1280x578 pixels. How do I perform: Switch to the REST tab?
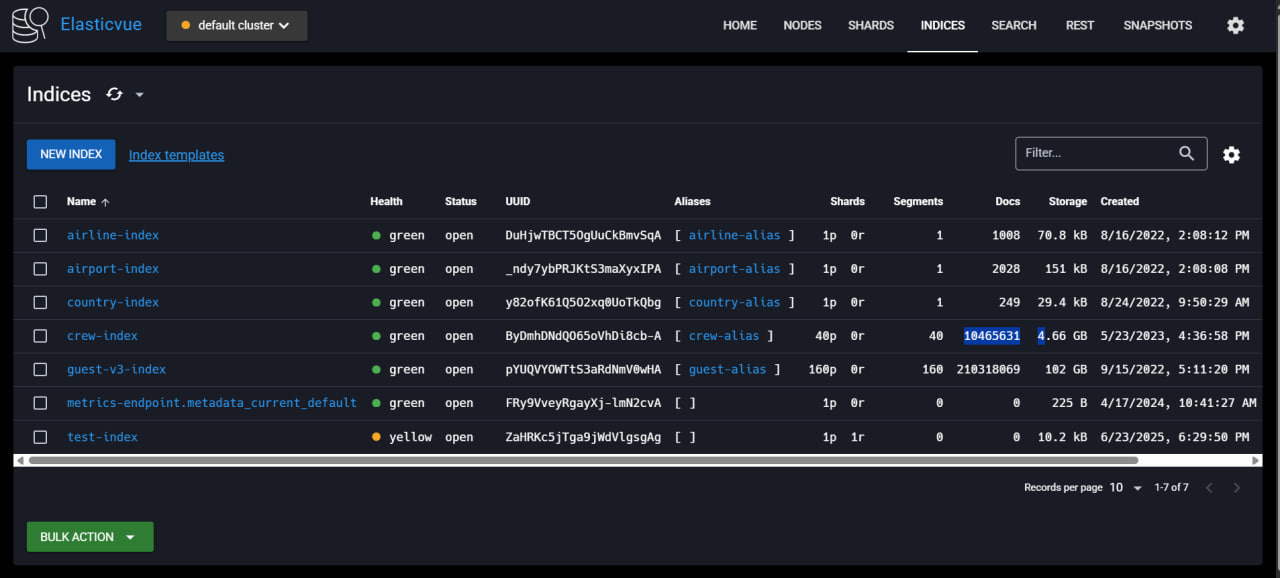click(x=1080, y=25)
